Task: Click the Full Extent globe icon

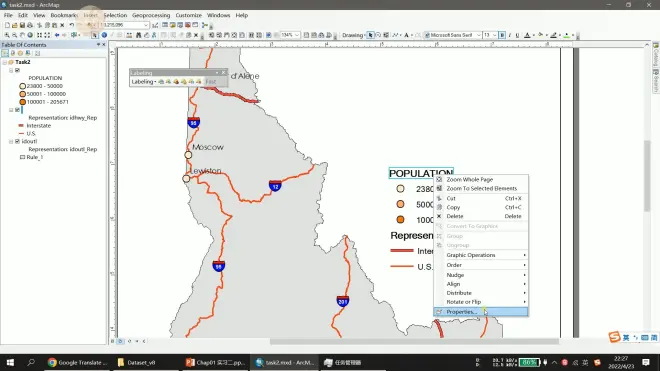Action: [30, 35]
